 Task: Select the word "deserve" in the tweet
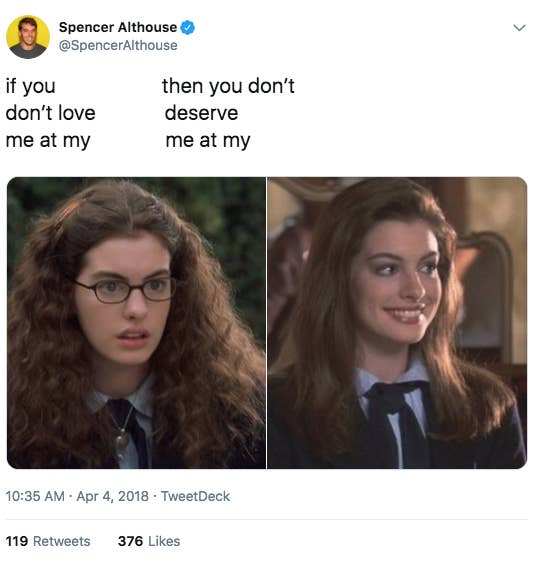pos(201,113)
